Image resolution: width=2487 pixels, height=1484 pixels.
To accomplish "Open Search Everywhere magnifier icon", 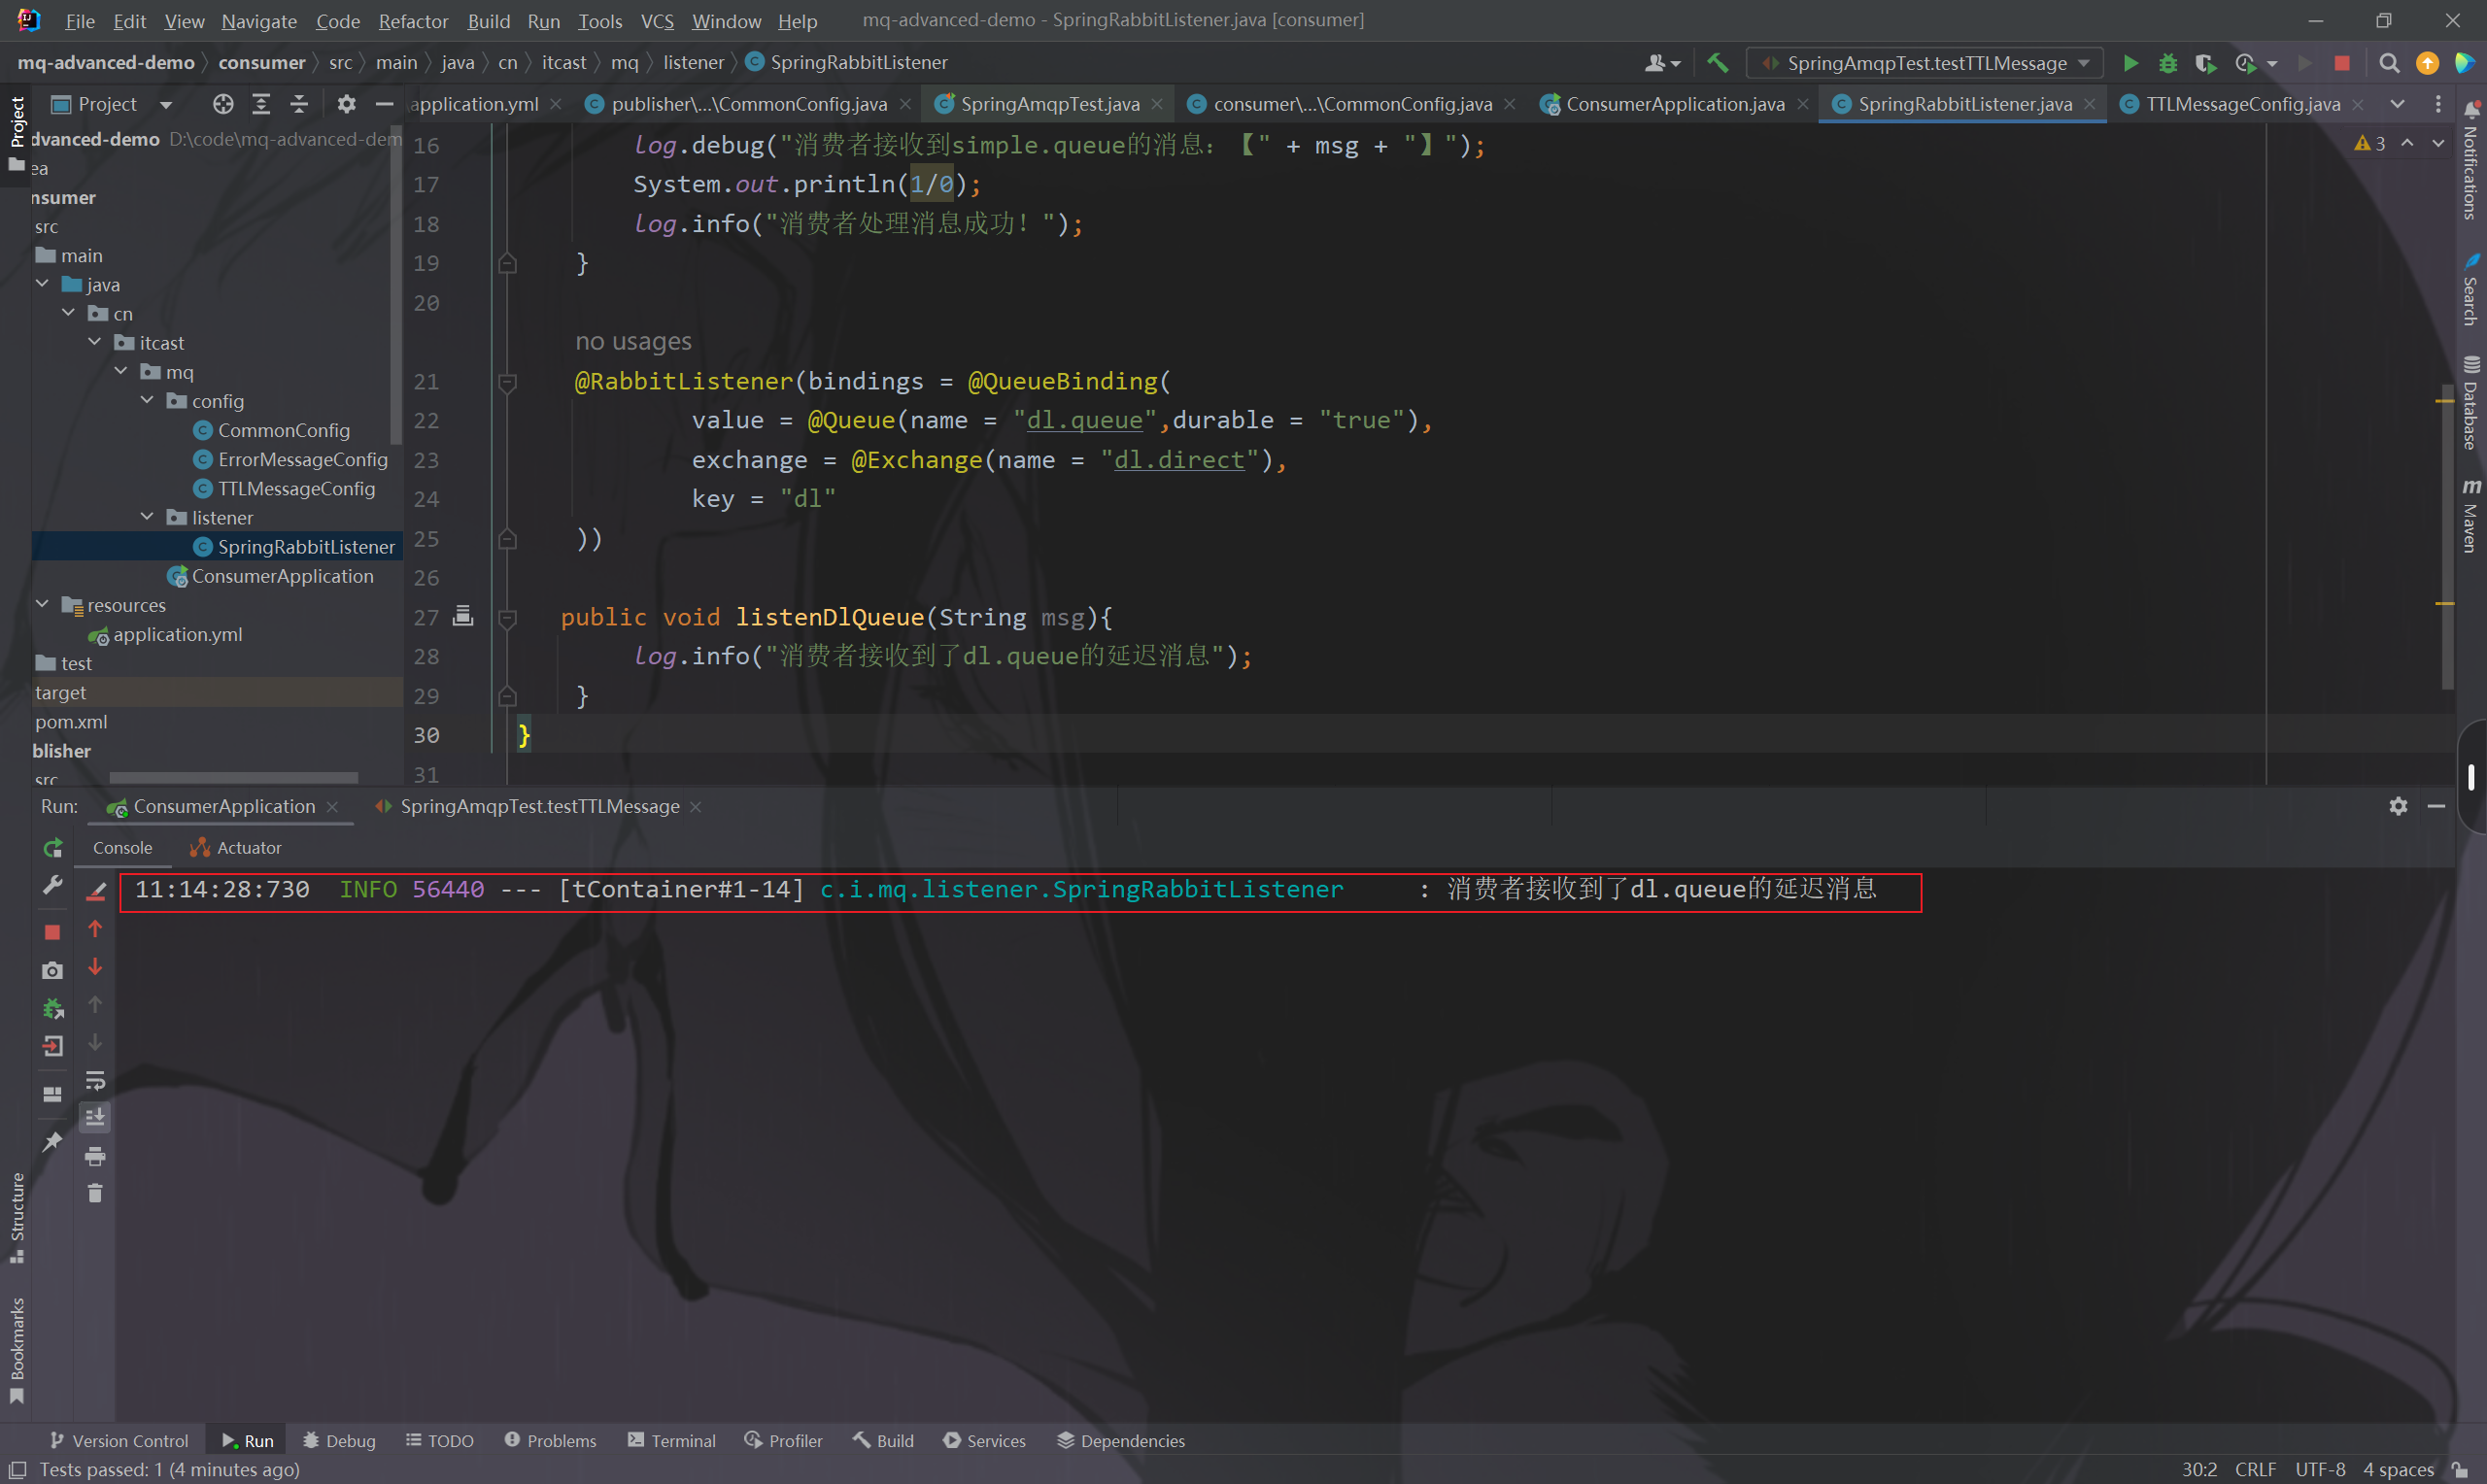I will coord(2388,63).
